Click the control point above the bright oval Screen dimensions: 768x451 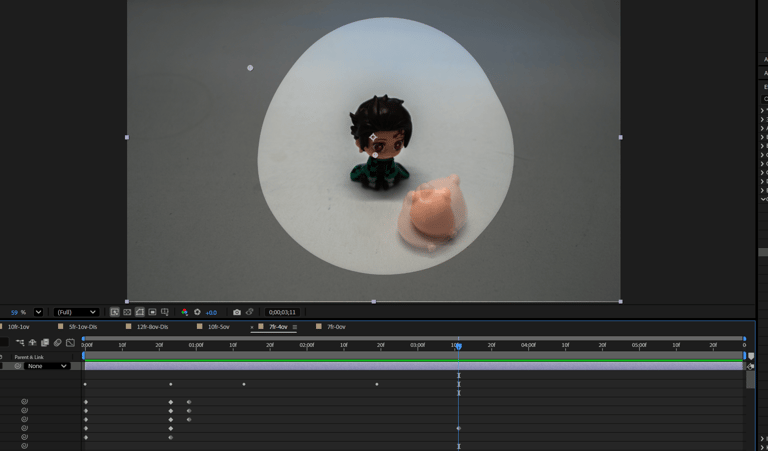pyautogui.click(x=250, y=68)
